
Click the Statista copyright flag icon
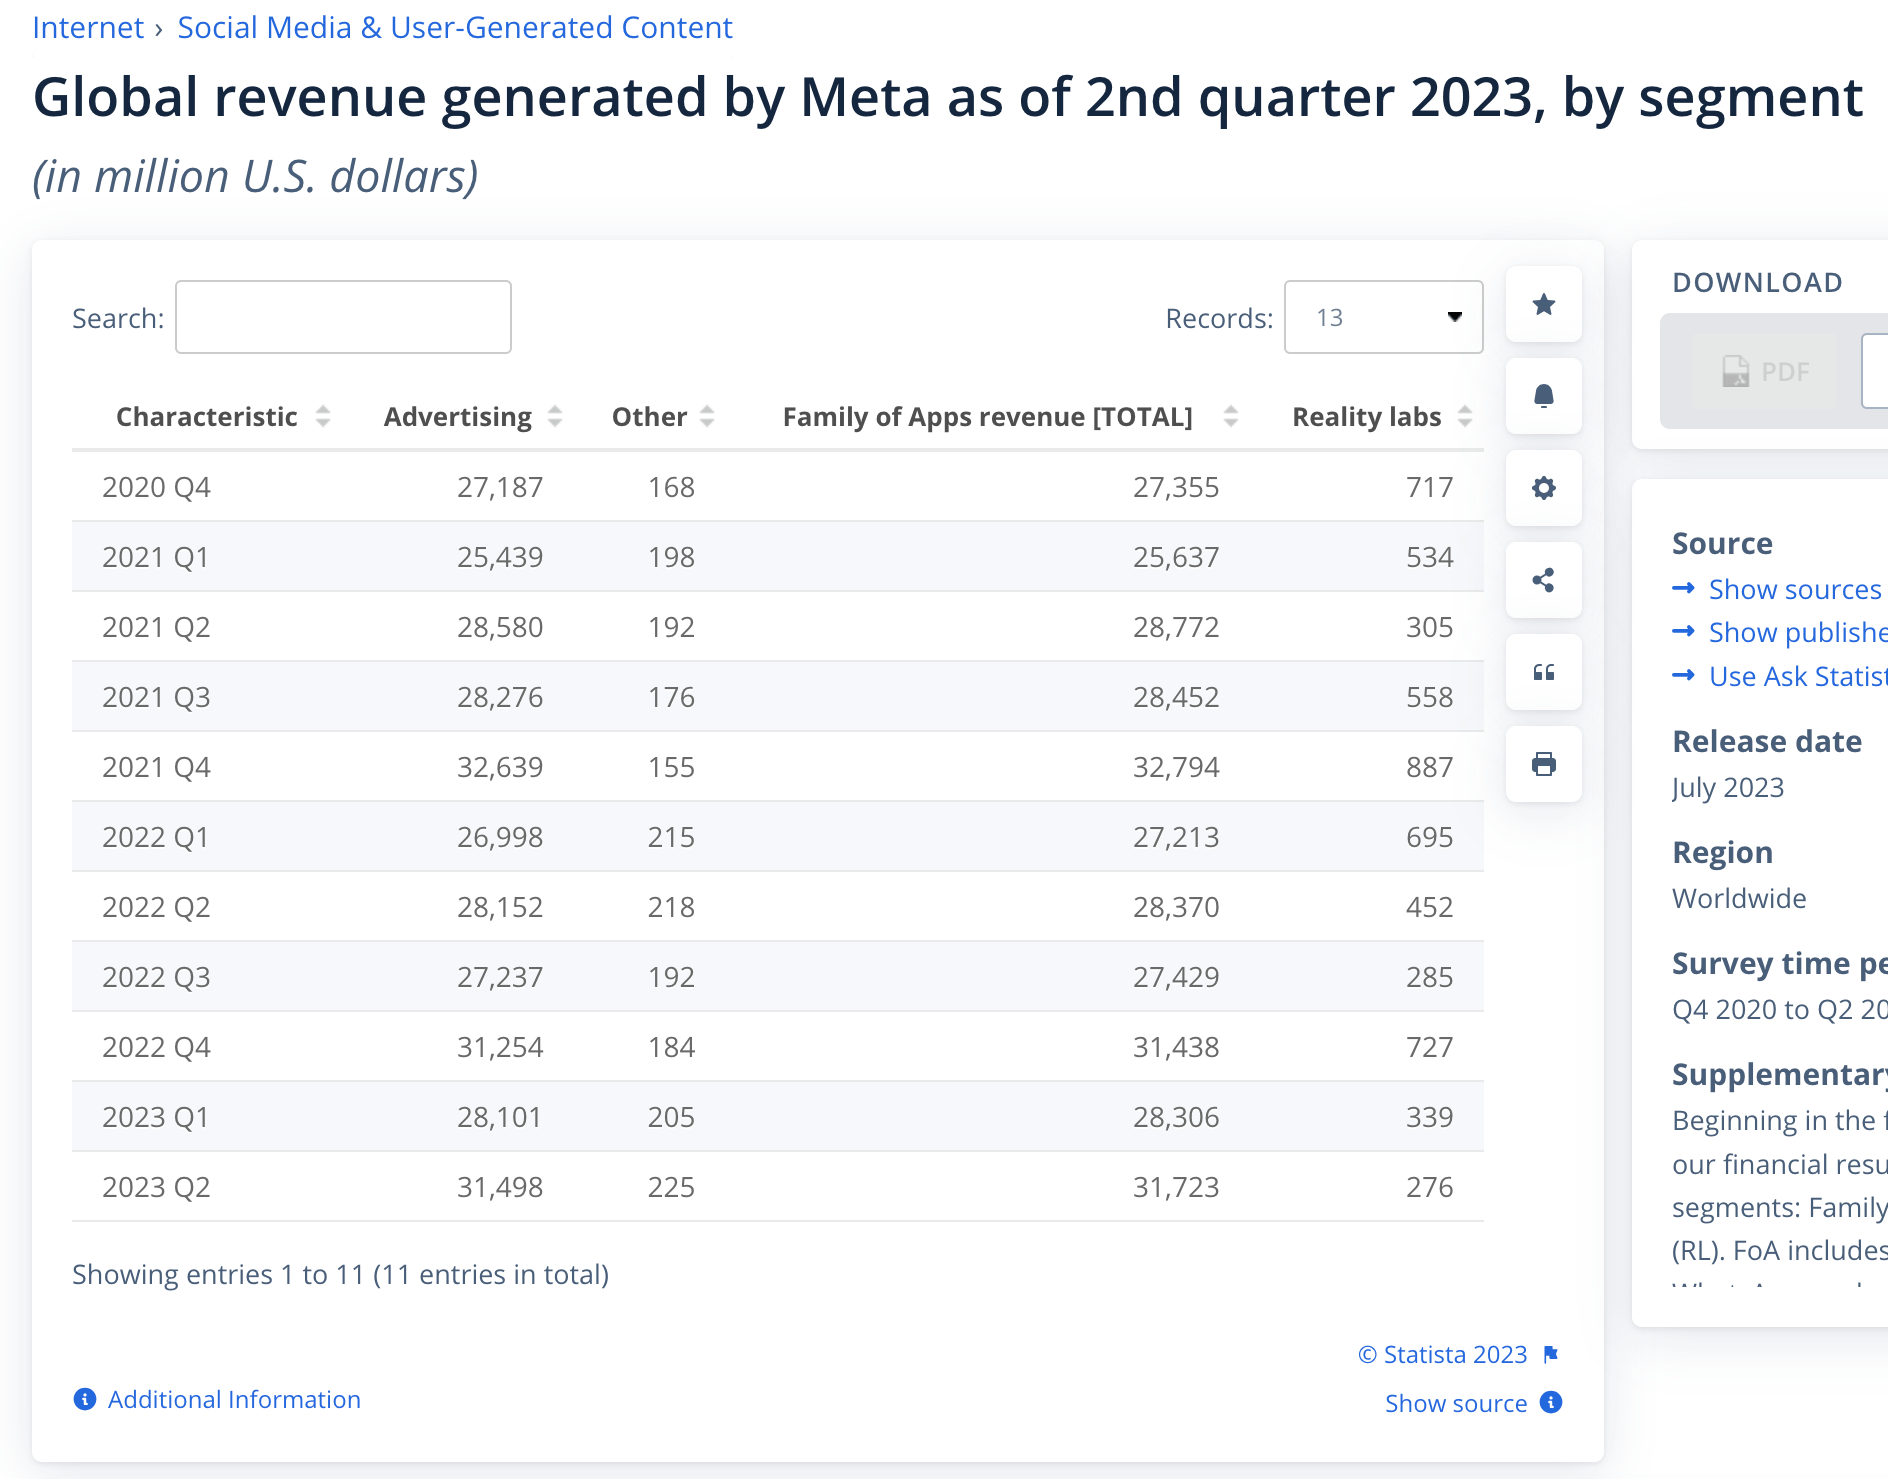(x=1551, y=1354)
